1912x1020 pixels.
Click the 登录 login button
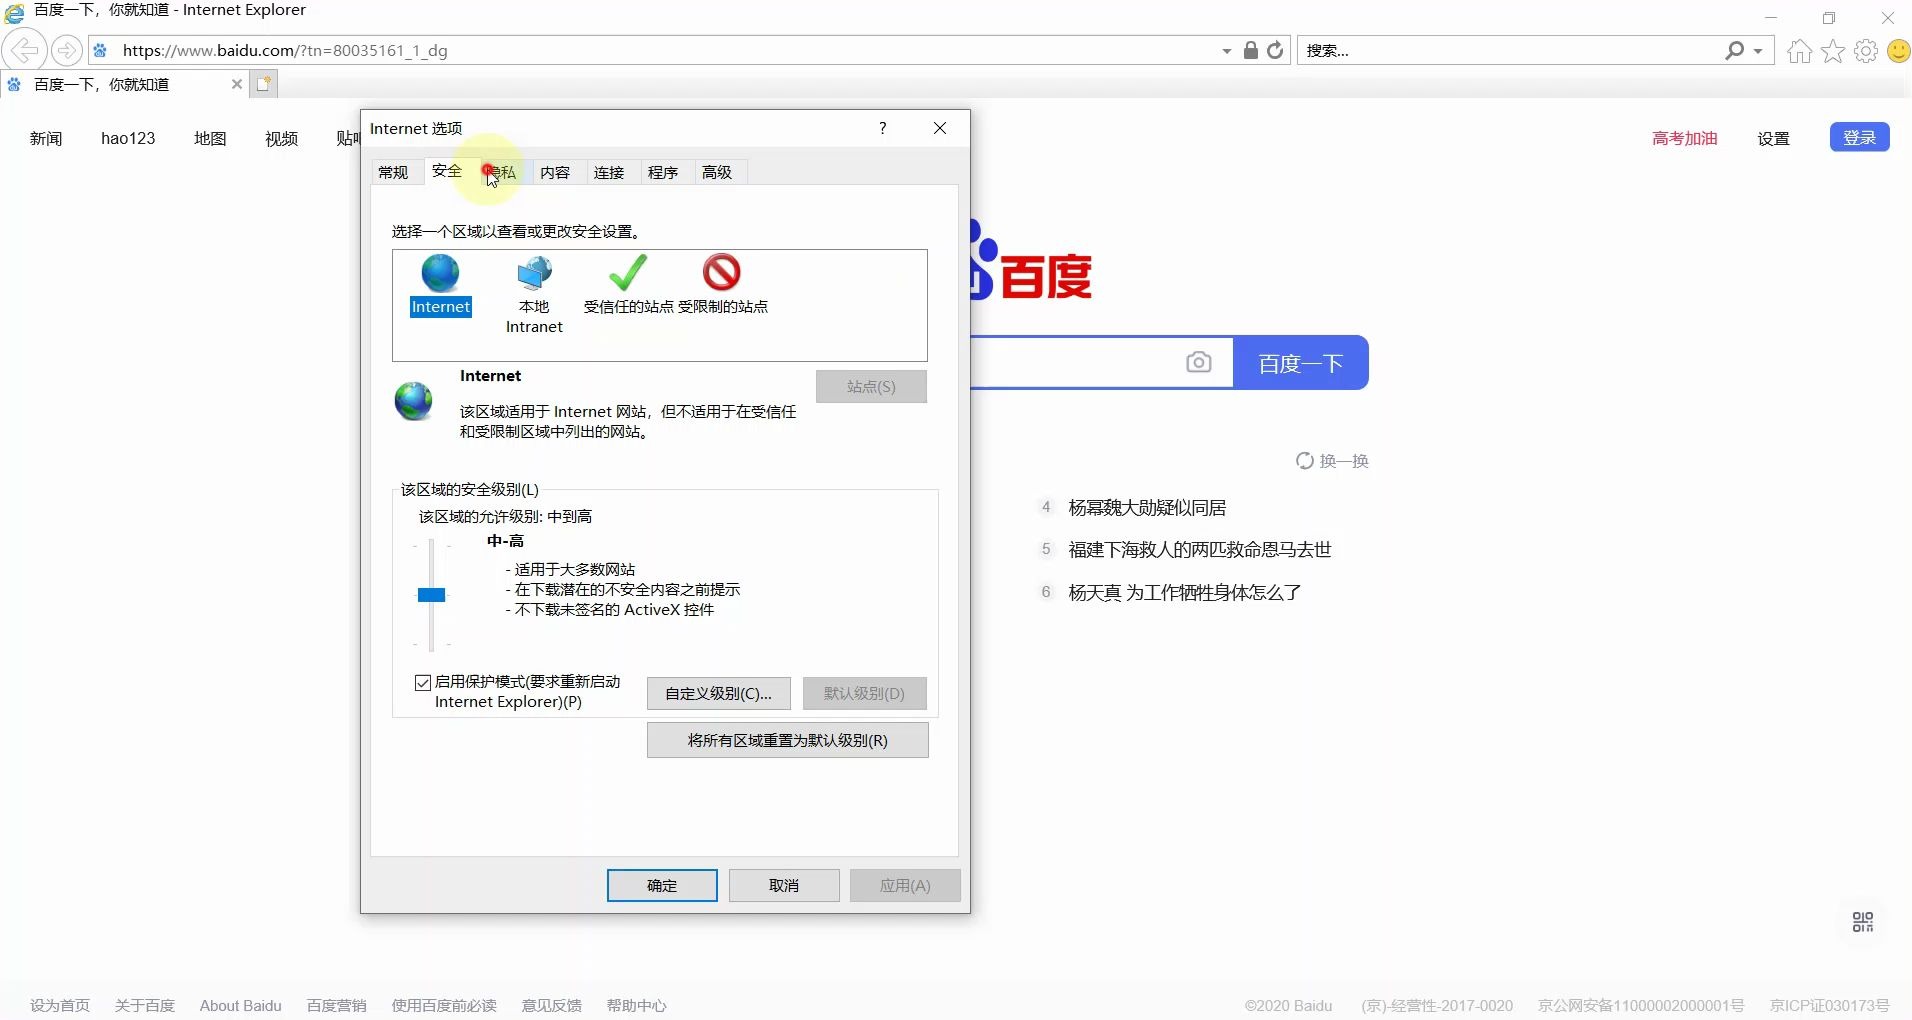tap(1859, 137)
